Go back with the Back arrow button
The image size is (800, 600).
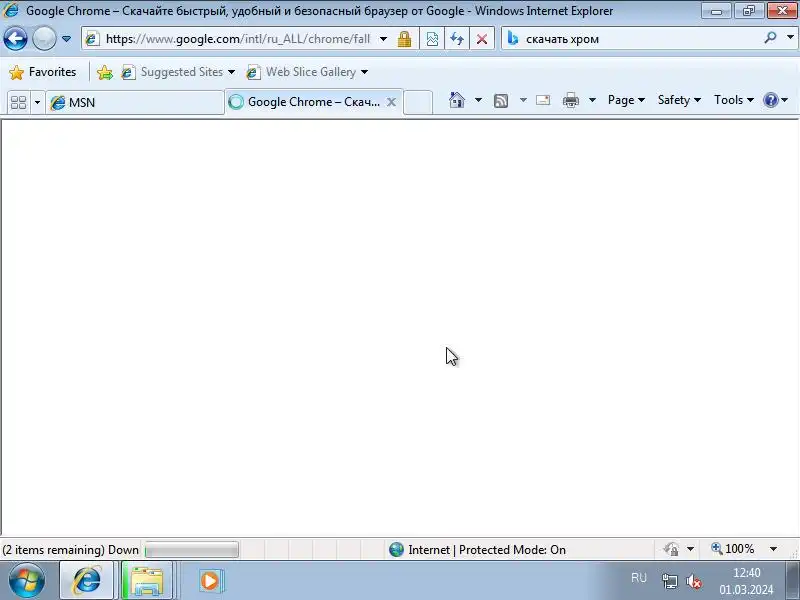(x=15, y=39)
